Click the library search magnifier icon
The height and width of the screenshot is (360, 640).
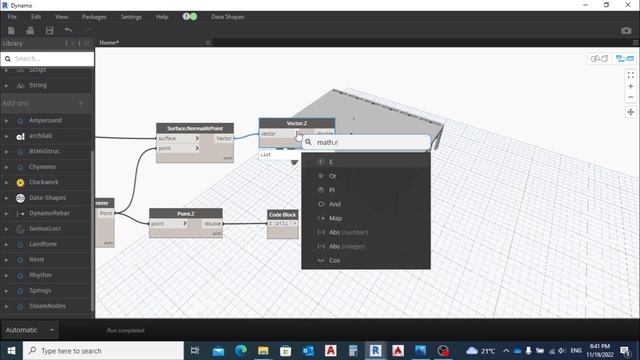pos(8,59)
